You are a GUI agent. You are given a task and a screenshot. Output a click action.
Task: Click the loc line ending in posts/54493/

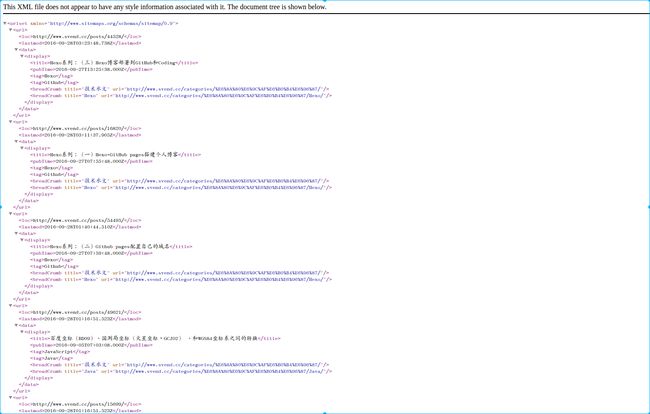80,221
